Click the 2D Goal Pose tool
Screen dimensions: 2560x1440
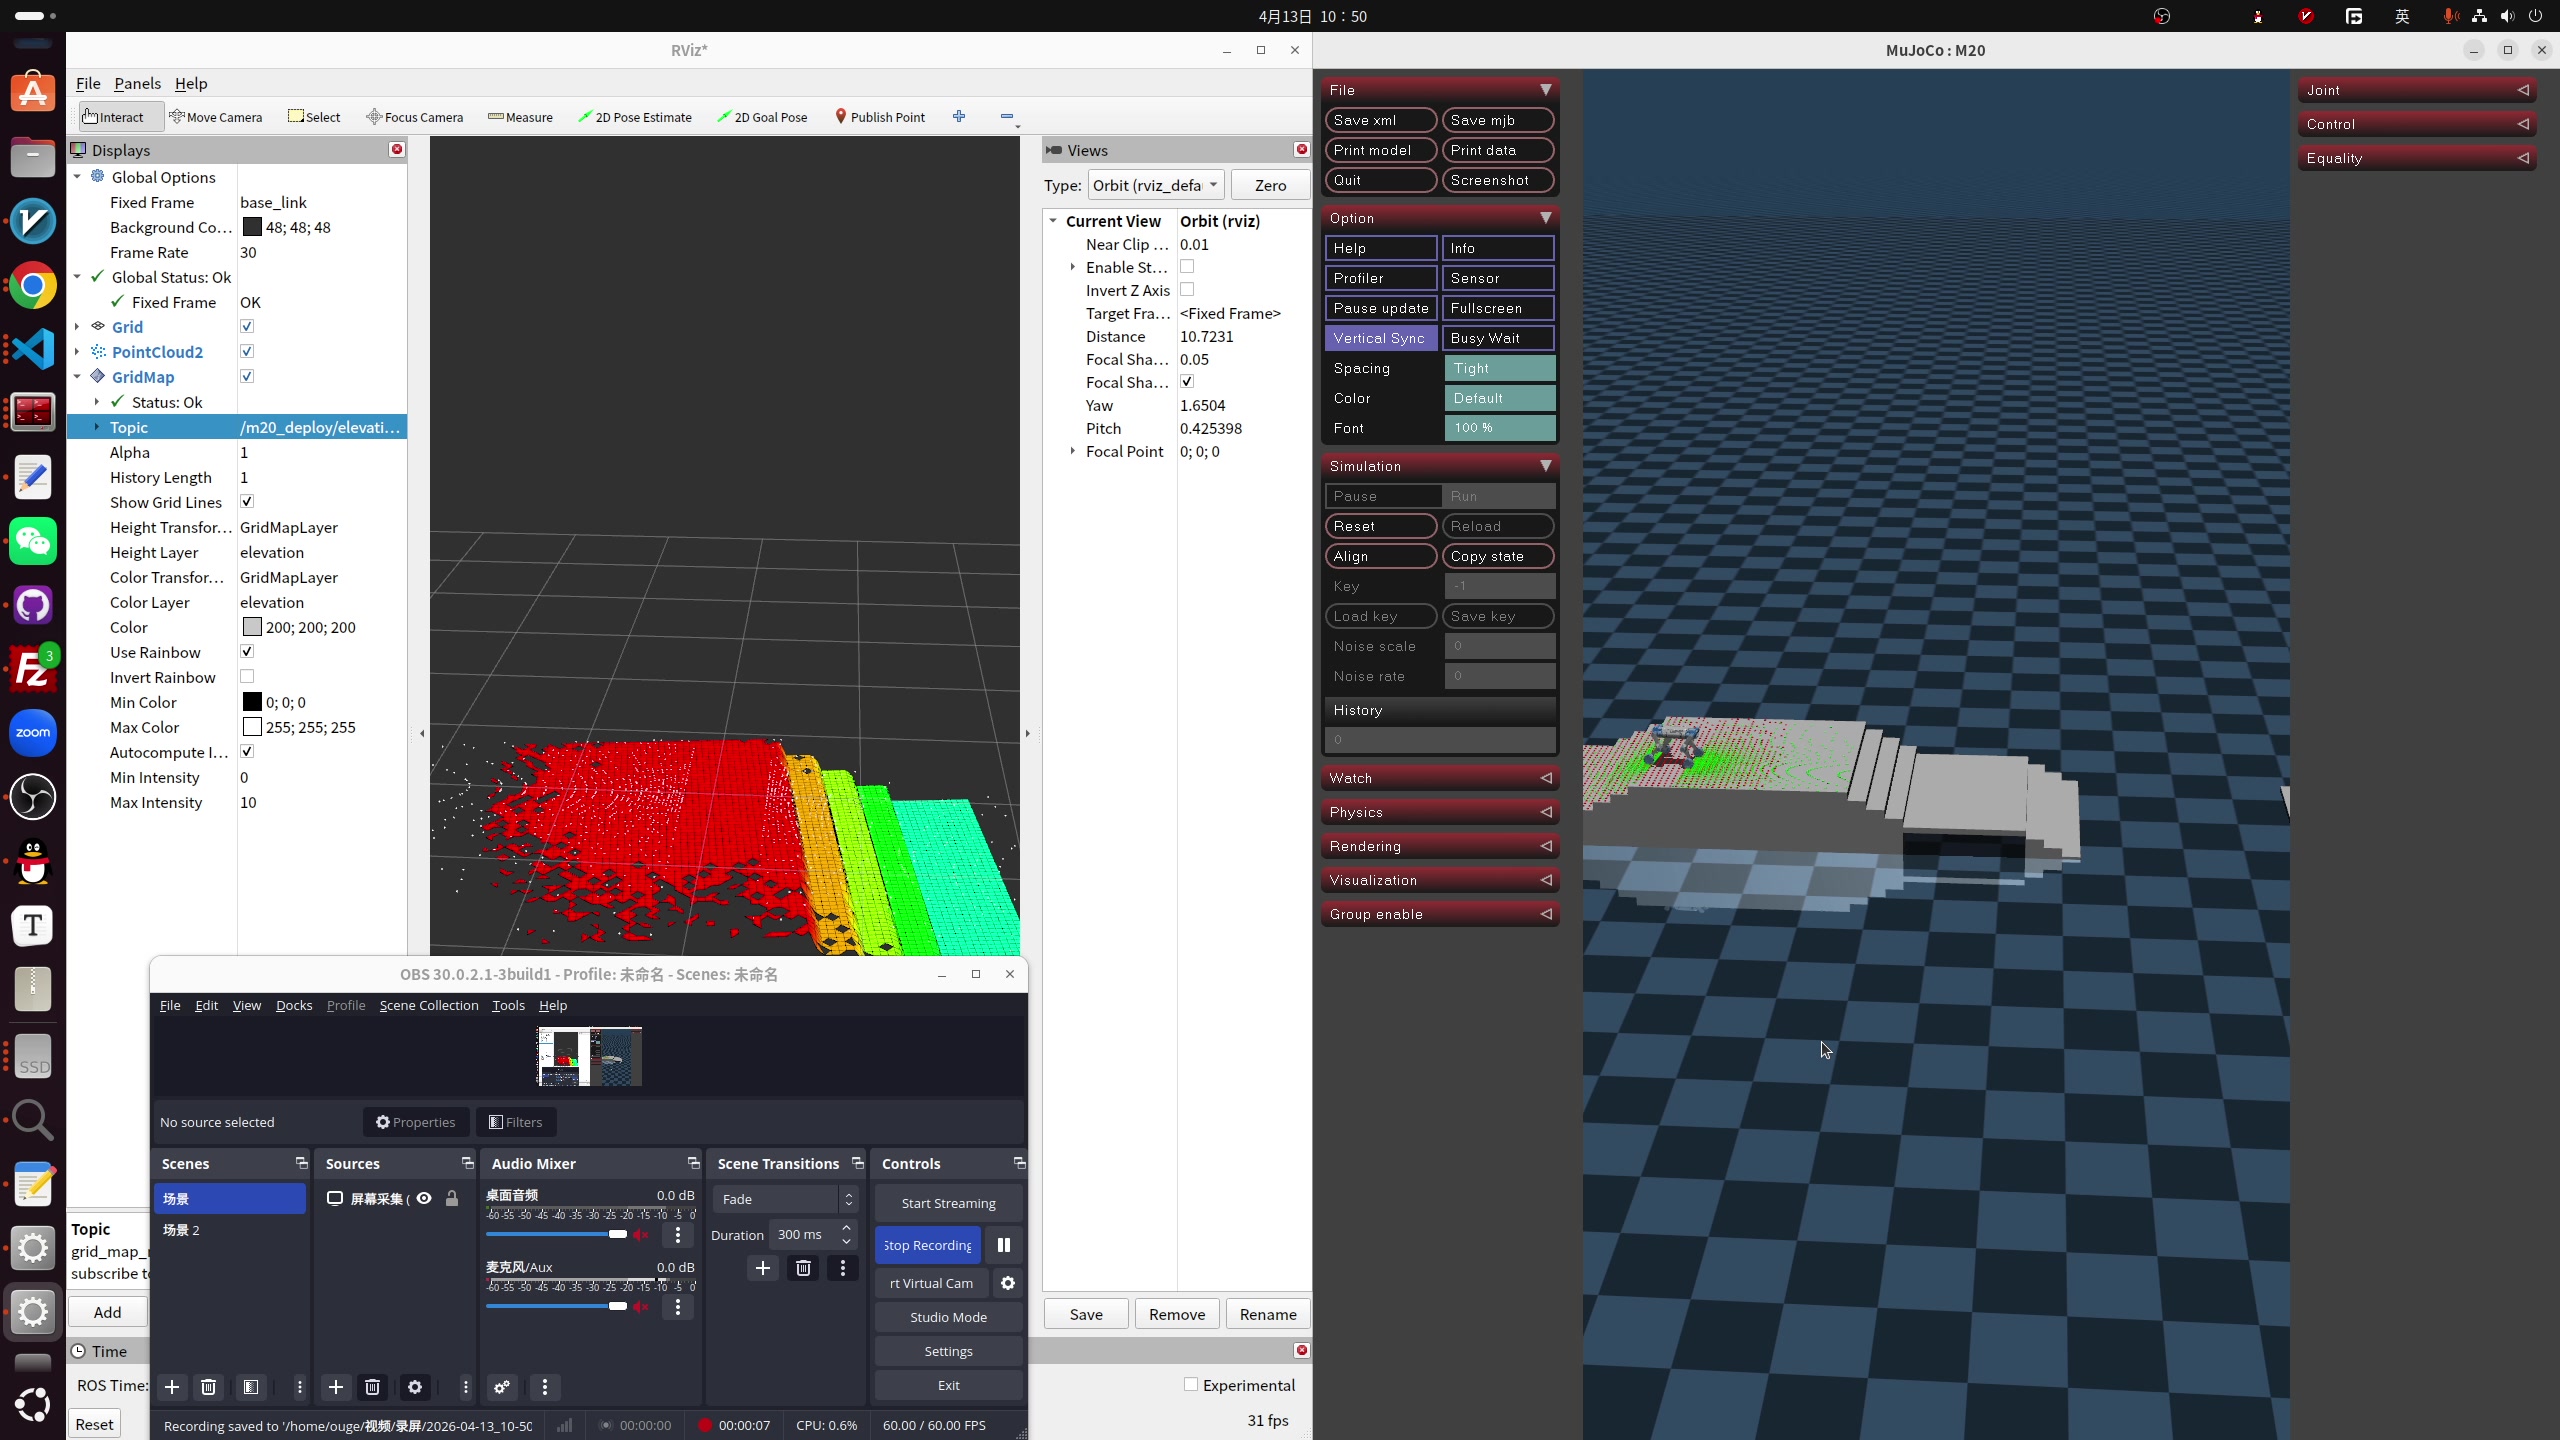tap(762, 117)
